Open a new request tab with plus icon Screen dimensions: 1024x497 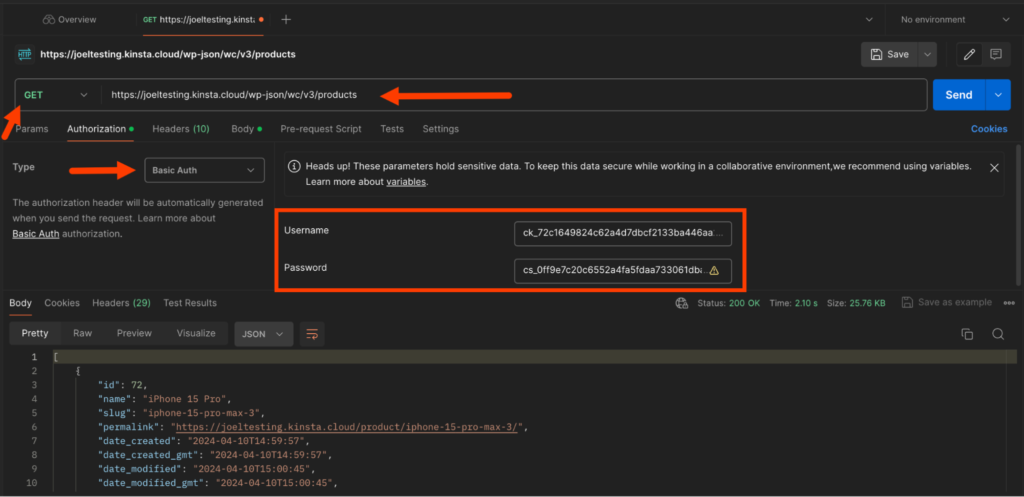(x=286, y=19)
